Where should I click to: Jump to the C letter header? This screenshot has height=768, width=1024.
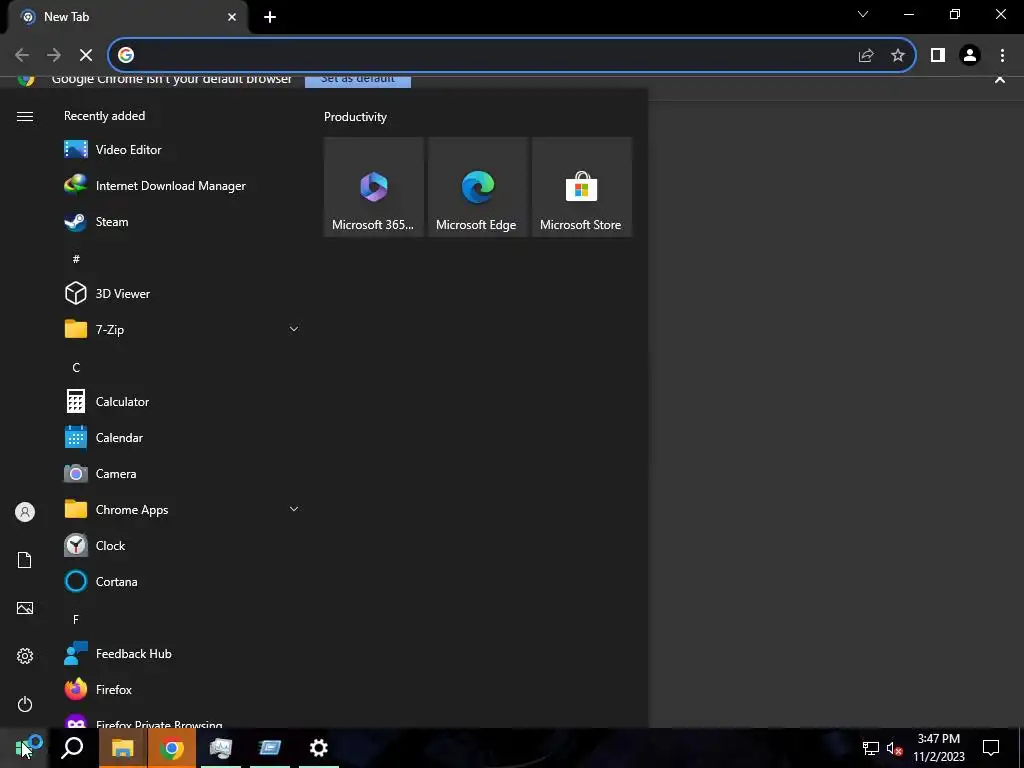[x=76, y=368]
